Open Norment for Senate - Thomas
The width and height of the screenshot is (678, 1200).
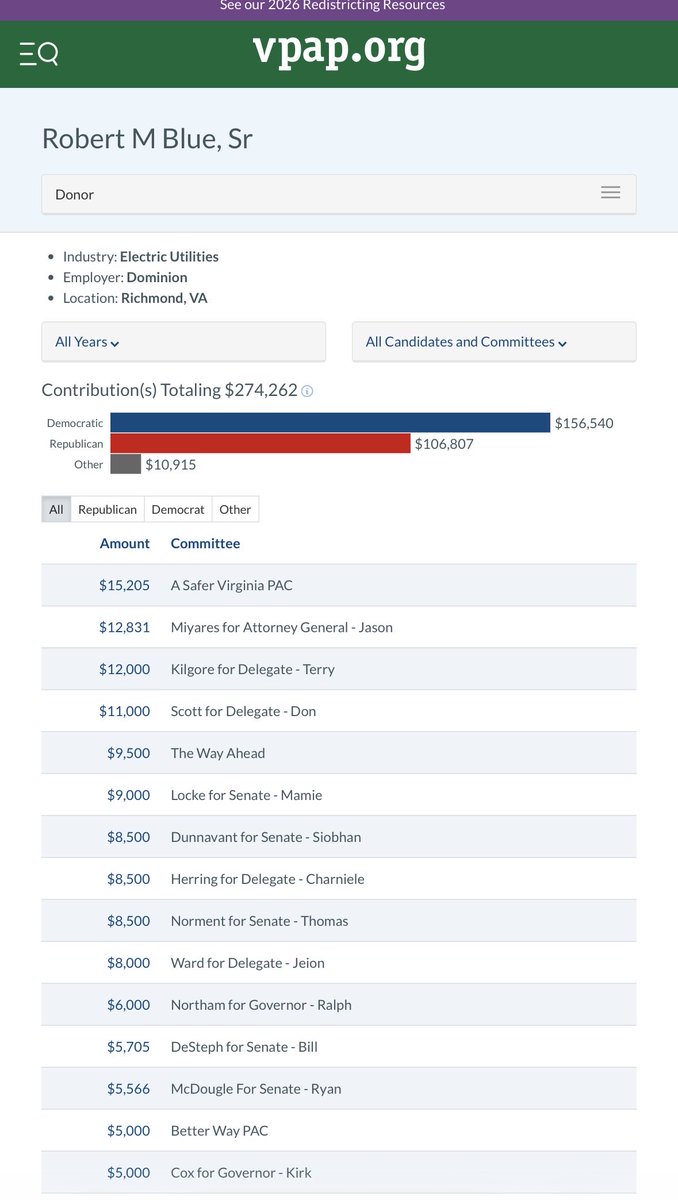[260, 921]
